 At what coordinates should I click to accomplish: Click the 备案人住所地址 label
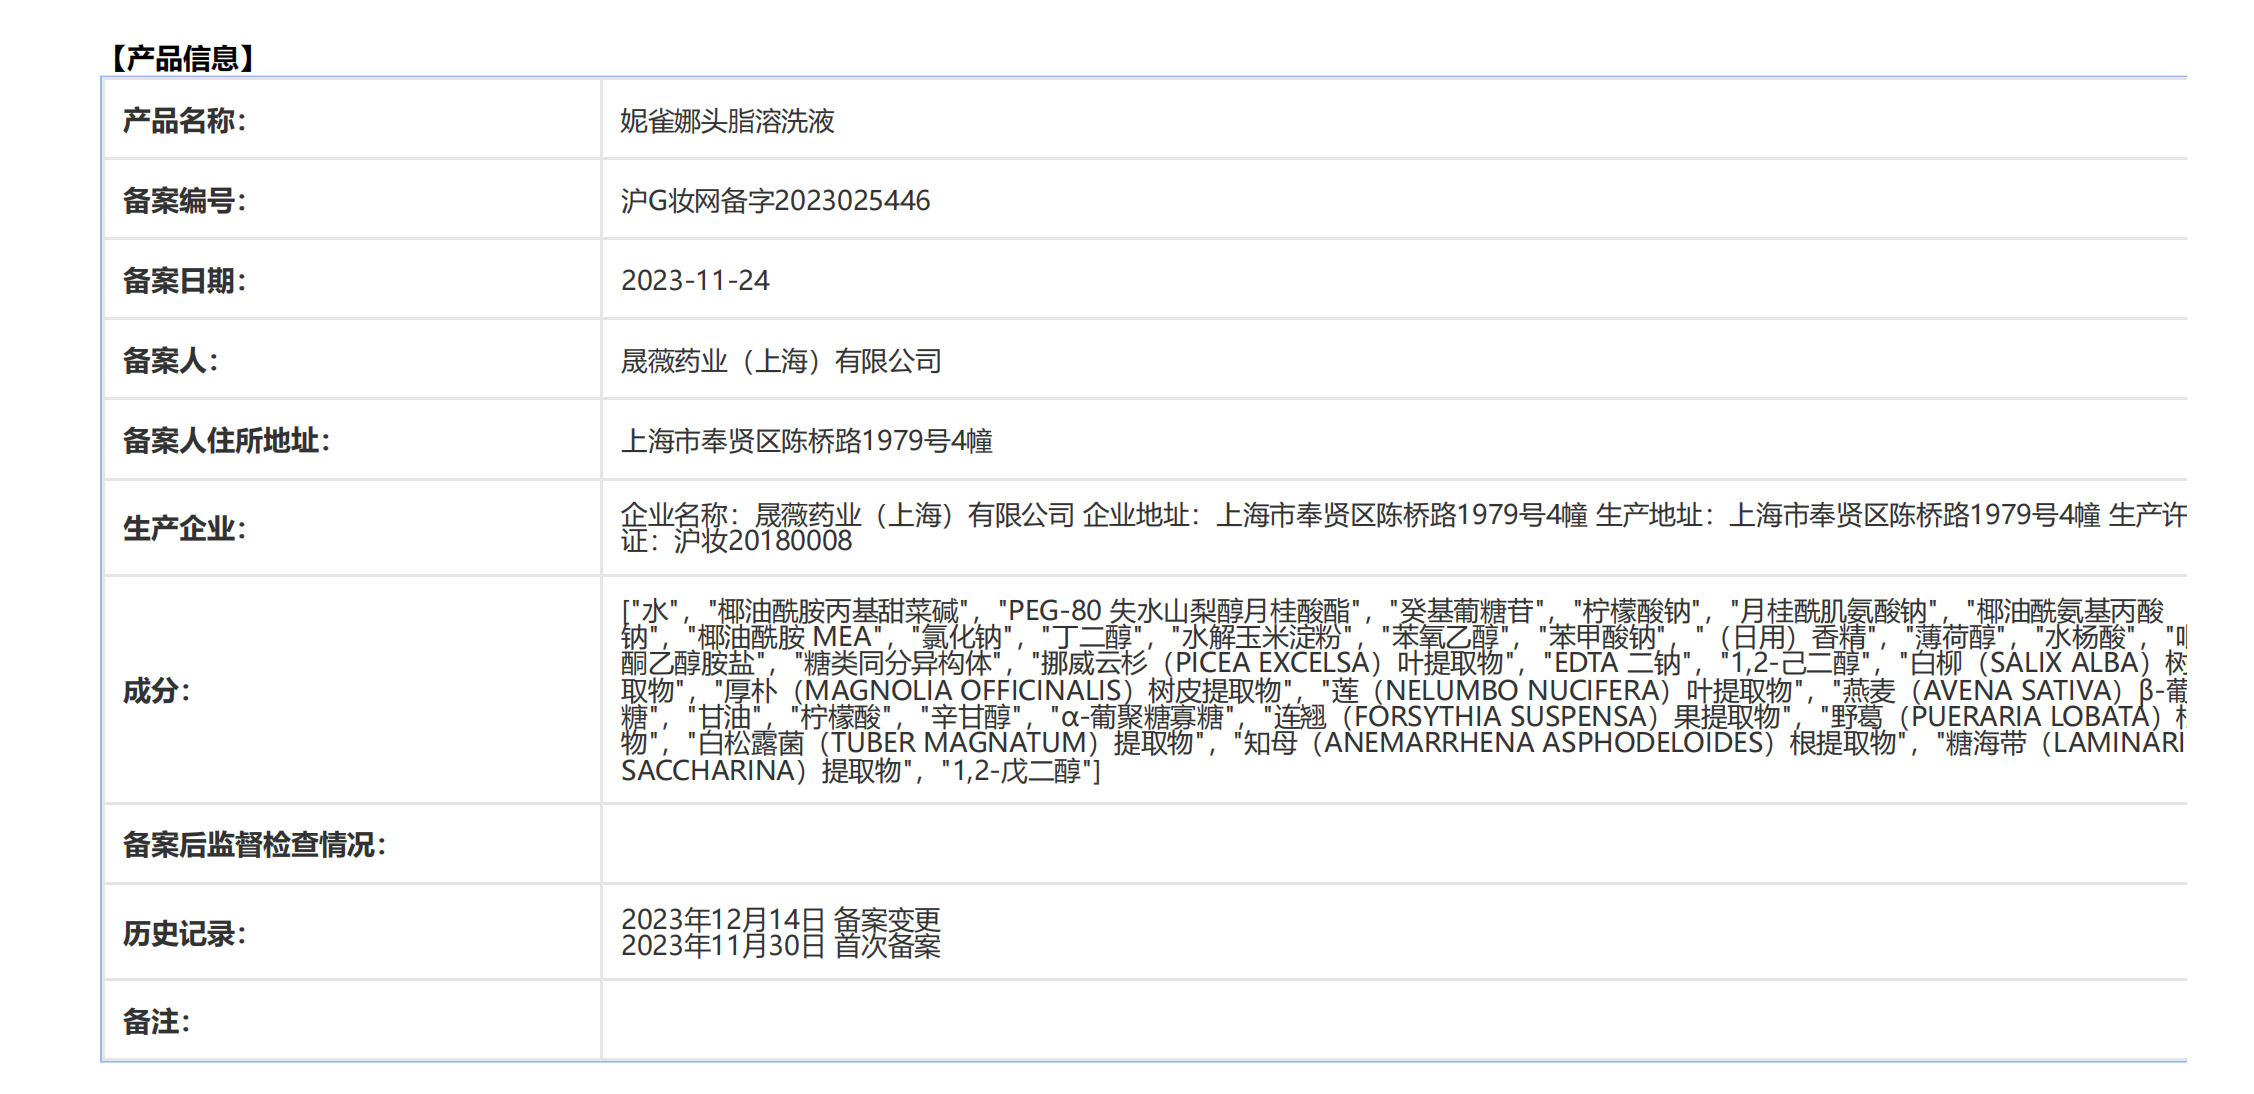pos(226,441)
